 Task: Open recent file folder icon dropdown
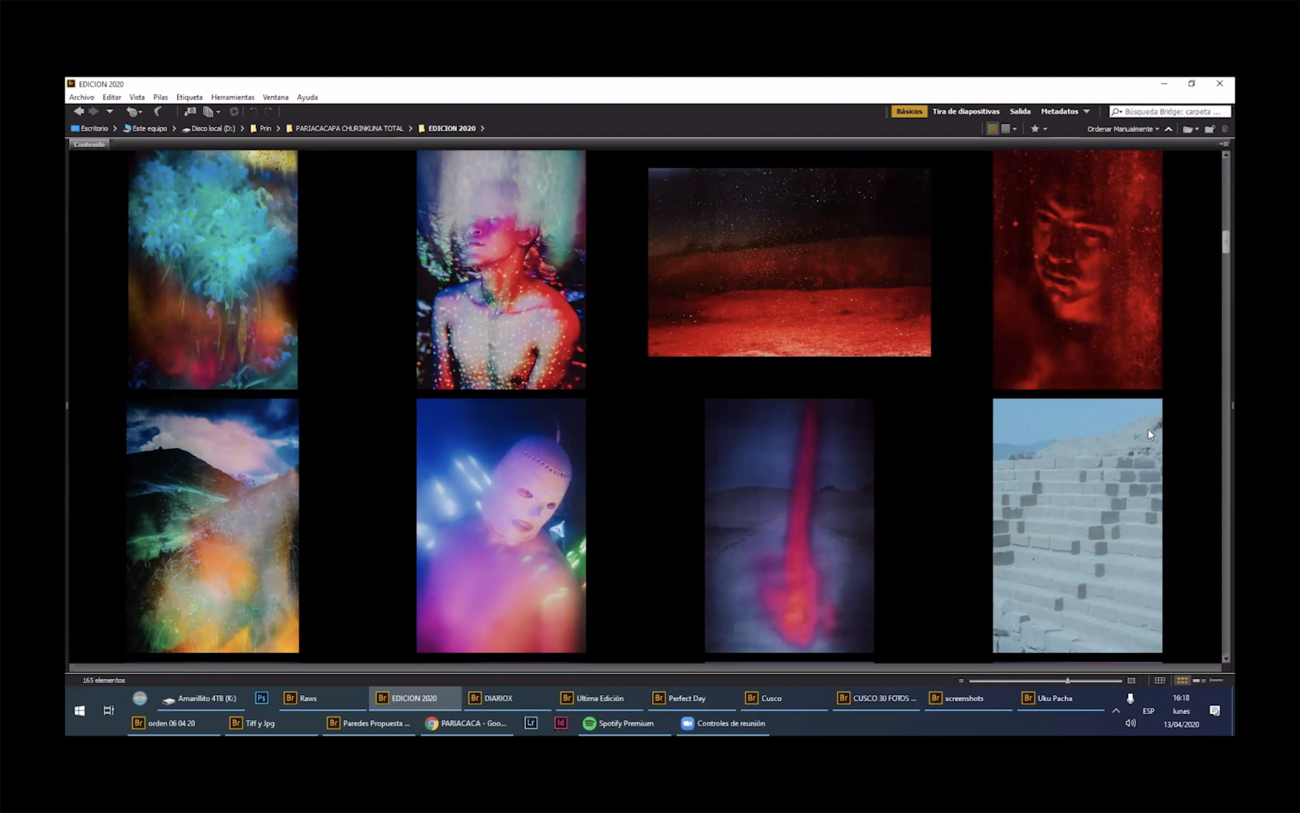(x=1189, y=129)
